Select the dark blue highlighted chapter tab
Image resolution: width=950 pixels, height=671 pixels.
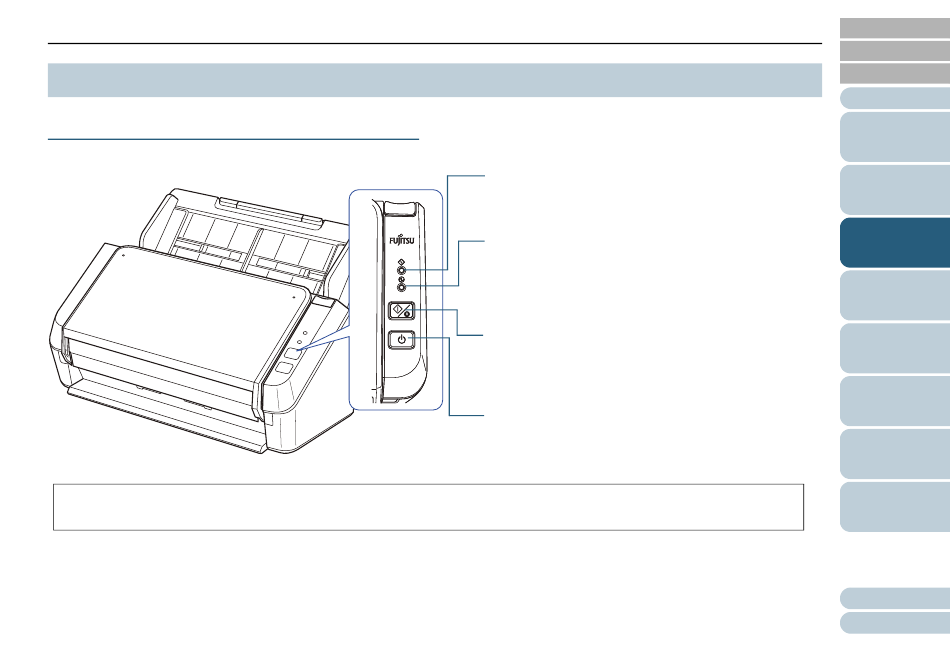895,243
